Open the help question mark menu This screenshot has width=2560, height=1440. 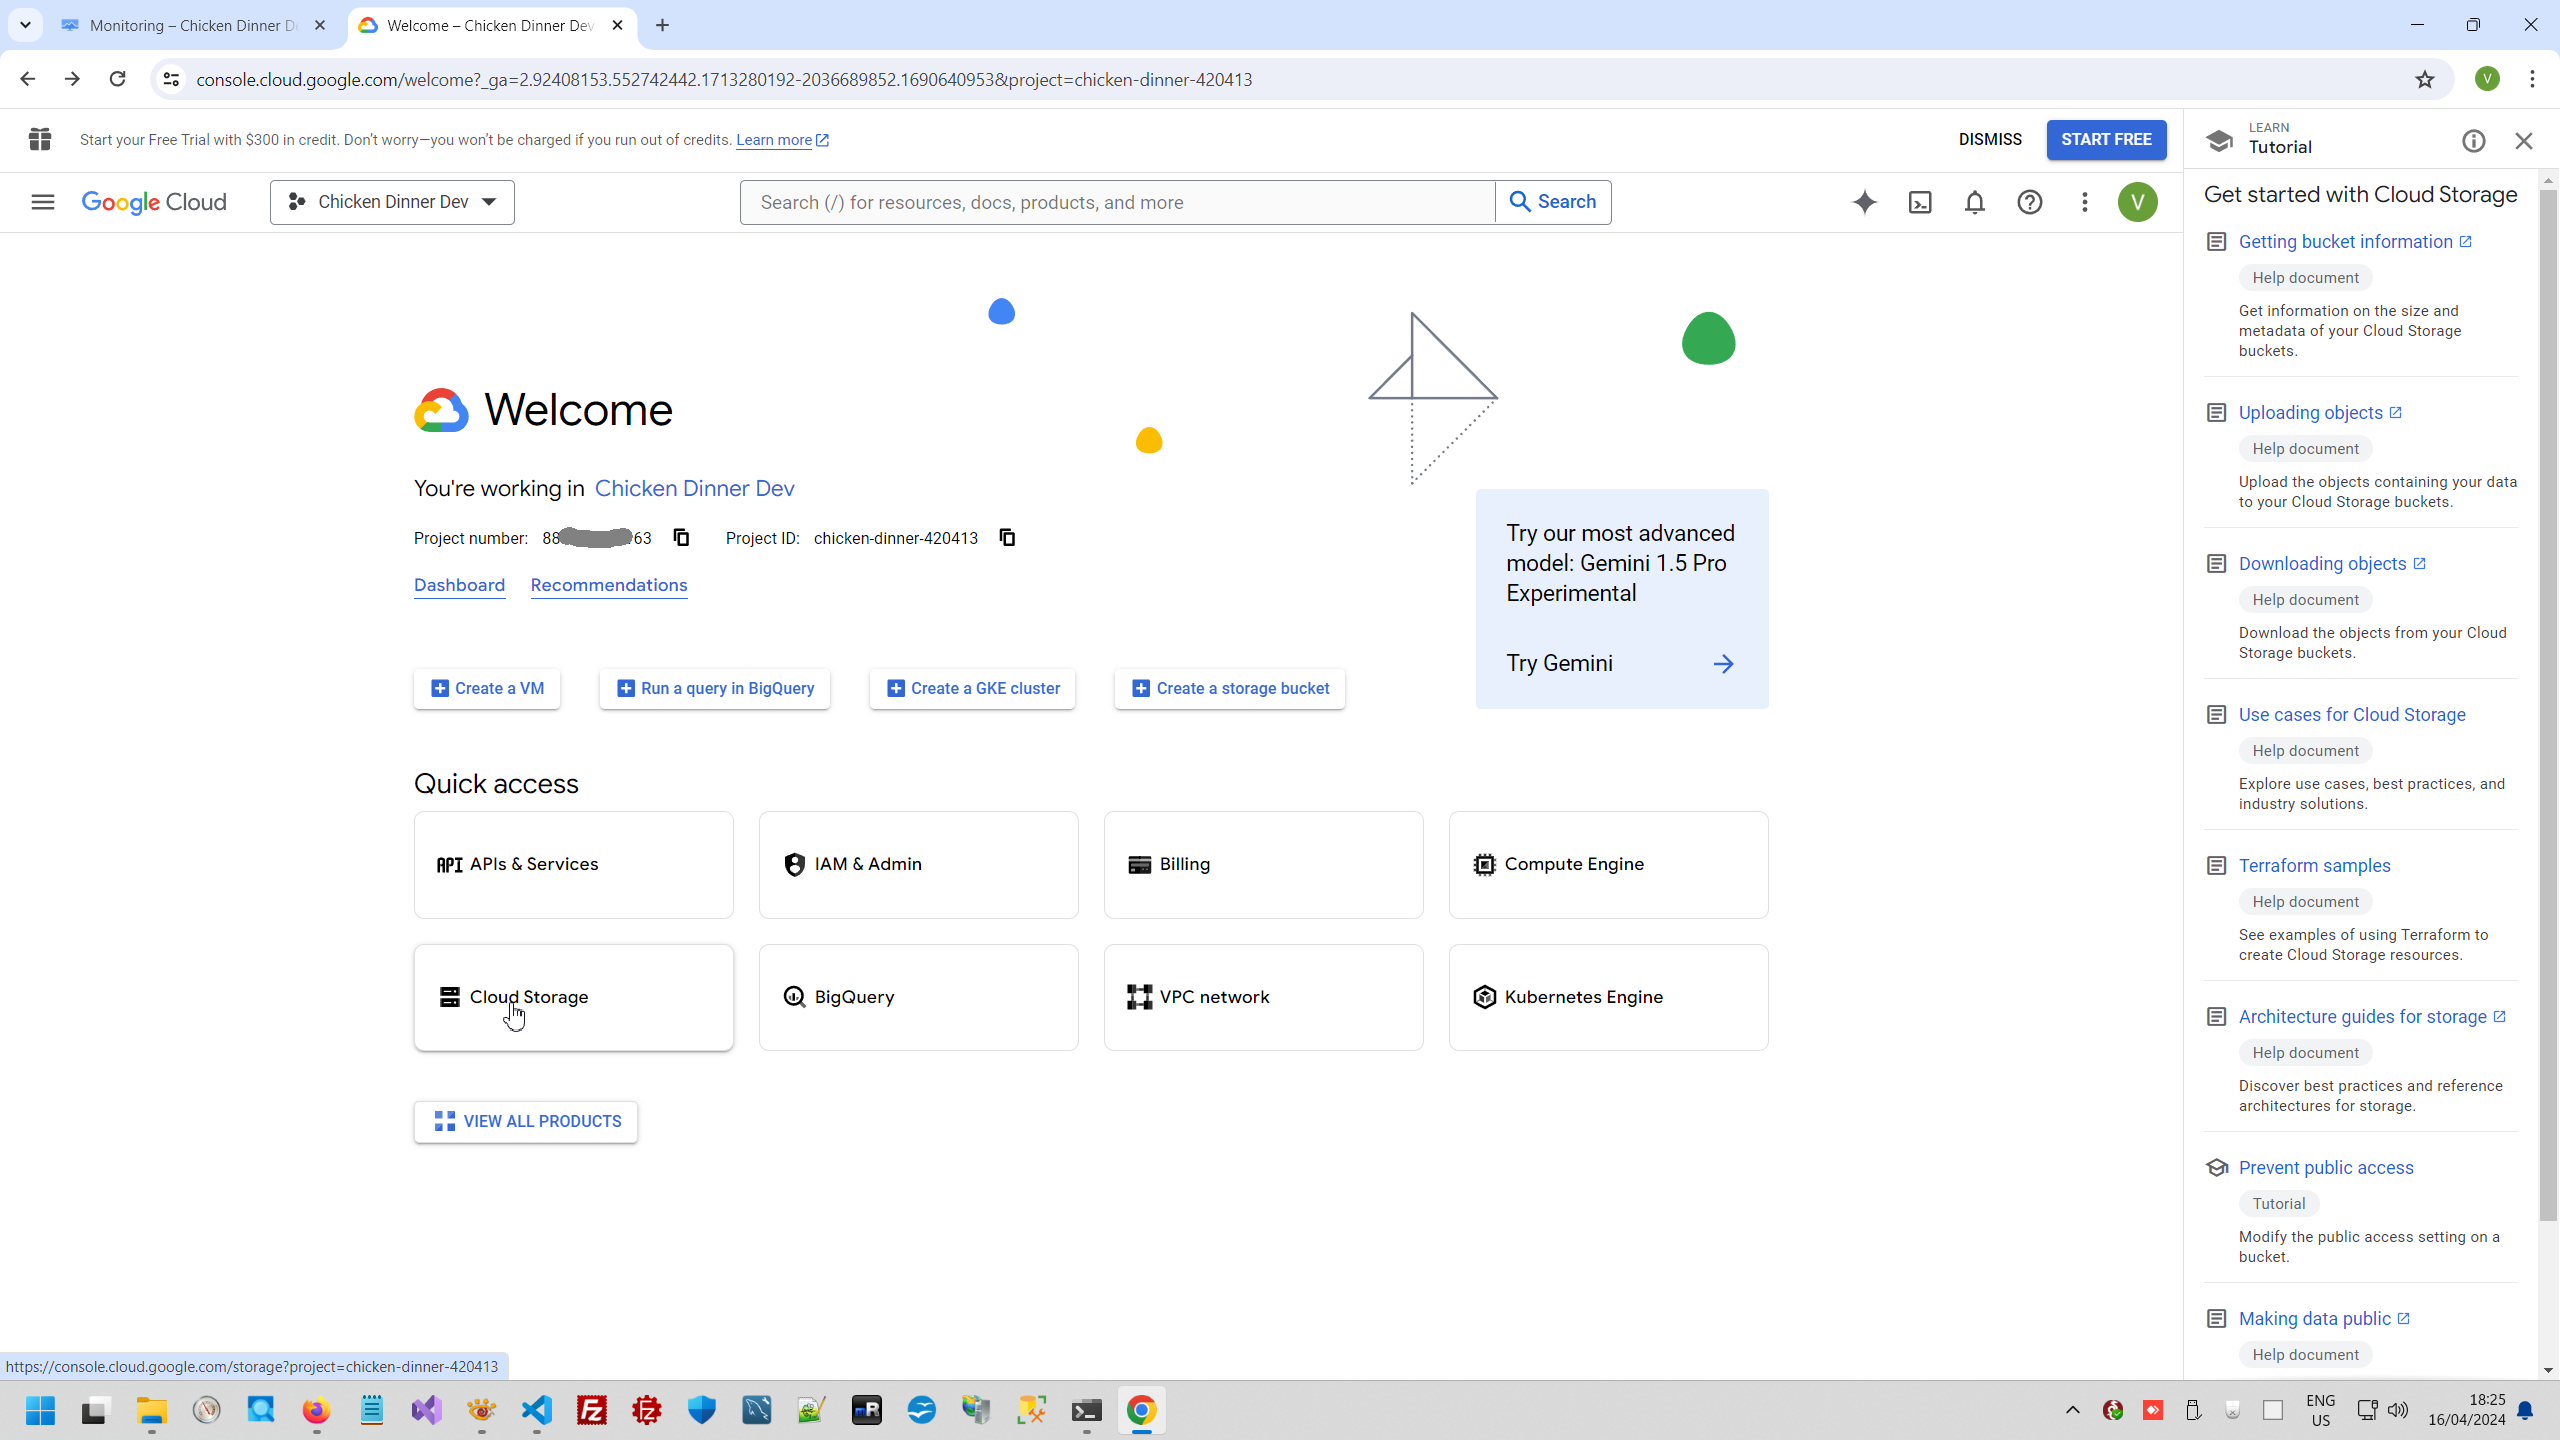tap(2029, 202)
